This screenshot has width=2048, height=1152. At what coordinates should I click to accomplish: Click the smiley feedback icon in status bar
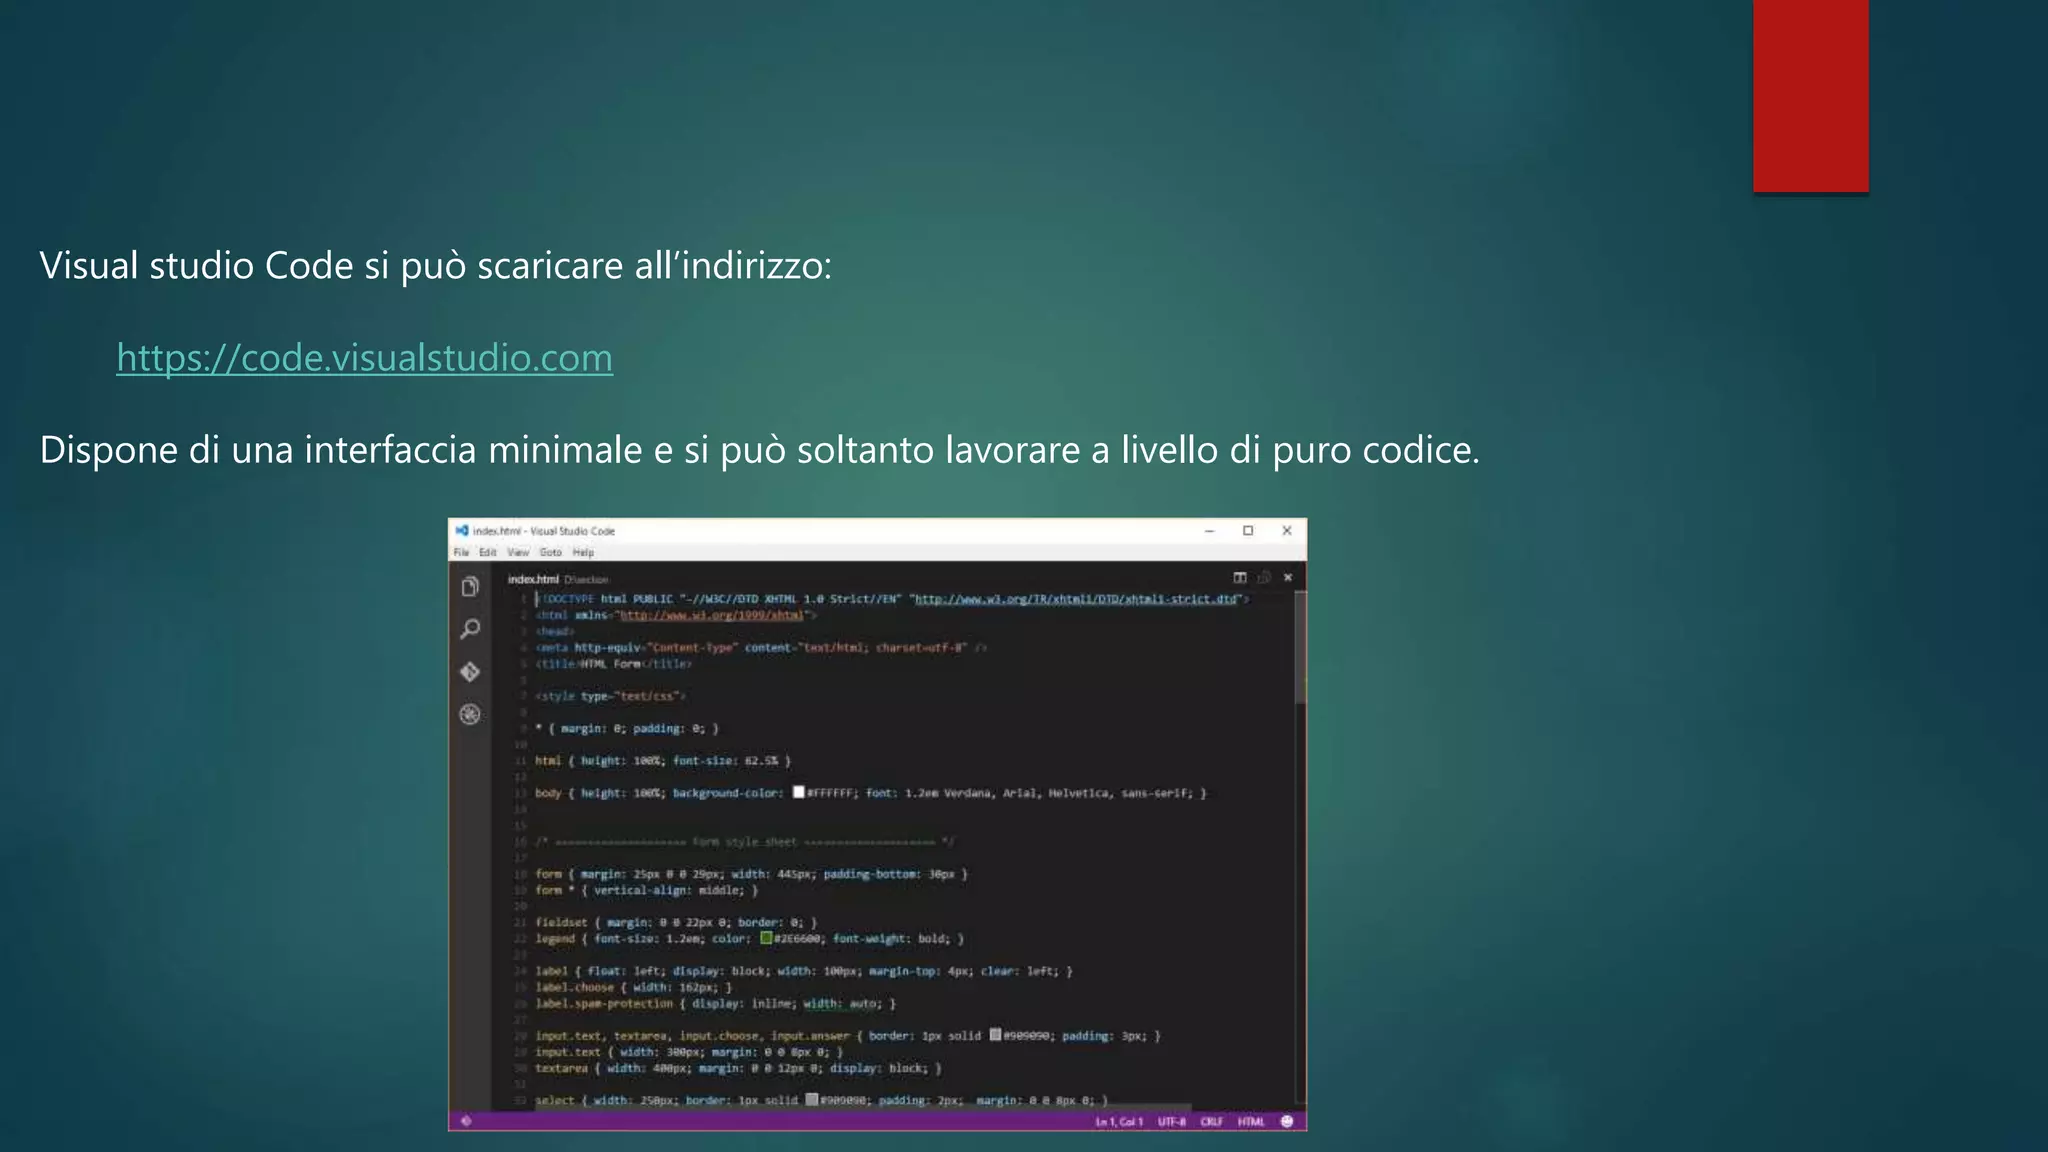pyautogui.click(x=1287, y=1122)
